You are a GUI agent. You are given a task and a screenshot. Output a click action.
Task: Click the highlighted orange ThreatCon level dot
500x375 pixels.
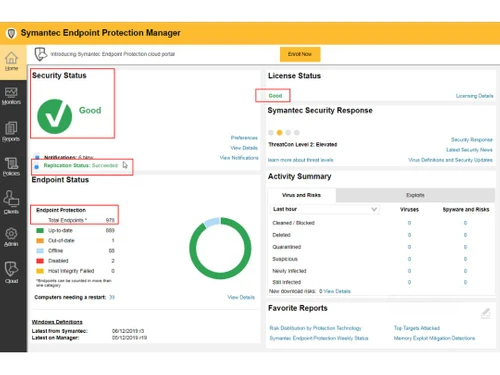(279, 133)
